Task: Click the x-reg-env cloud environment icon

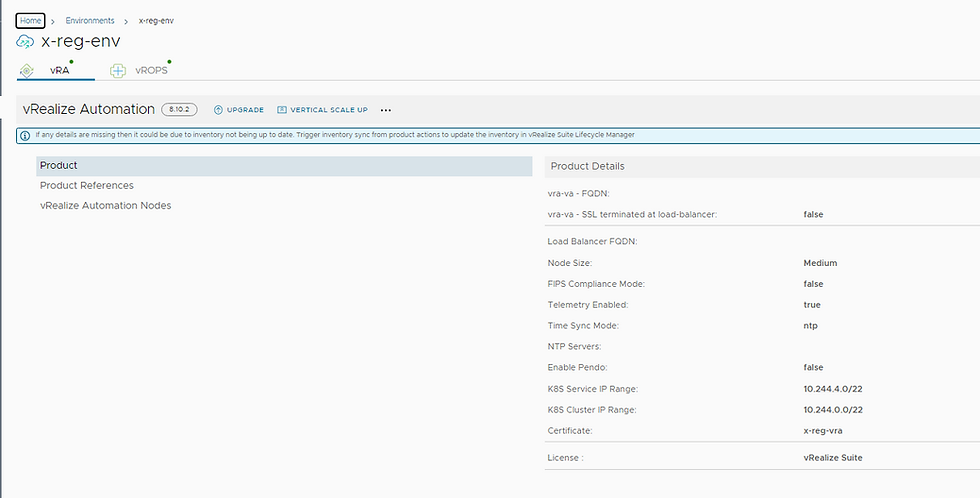Action: (x=25, y=42)
